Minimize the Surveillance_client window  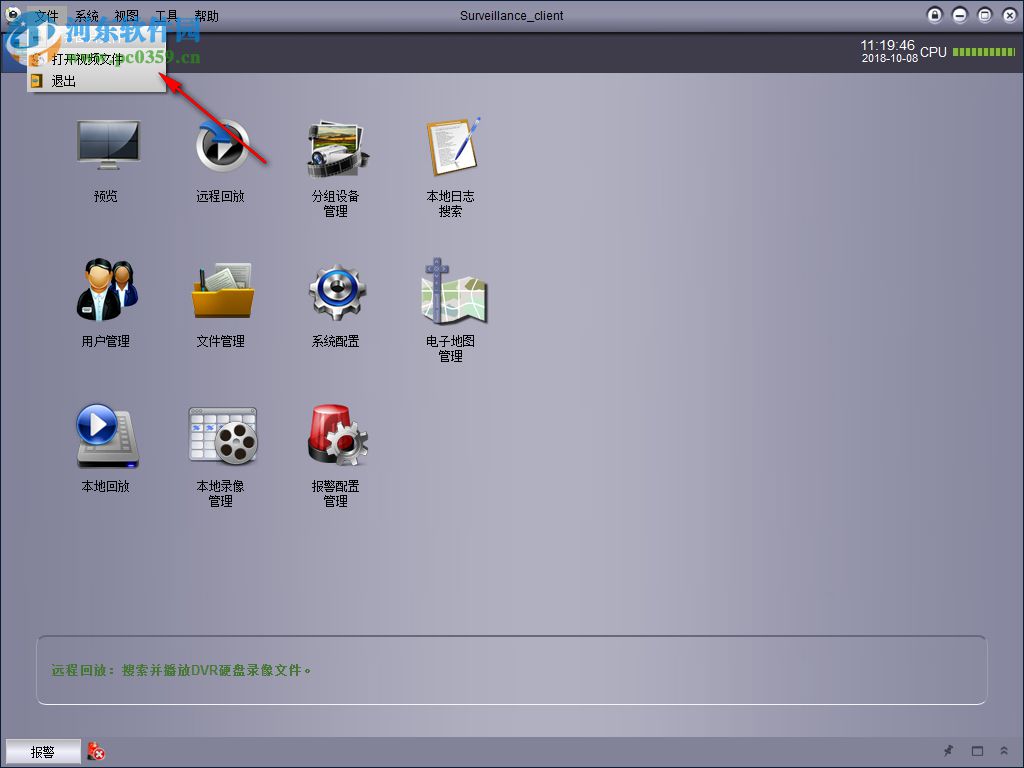(959, 15)
